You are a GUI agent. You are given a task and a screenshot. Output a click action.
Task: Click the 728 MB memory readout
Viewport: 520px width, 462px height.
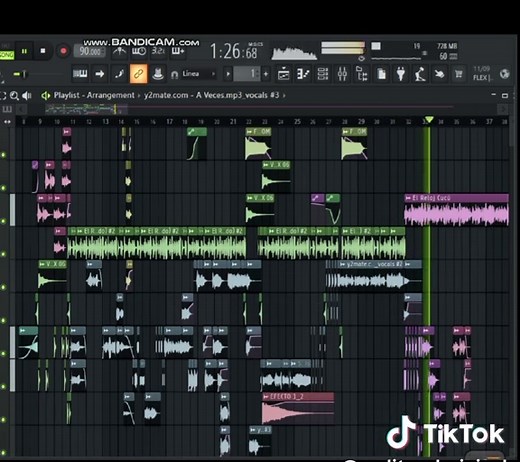click(447, 46)
